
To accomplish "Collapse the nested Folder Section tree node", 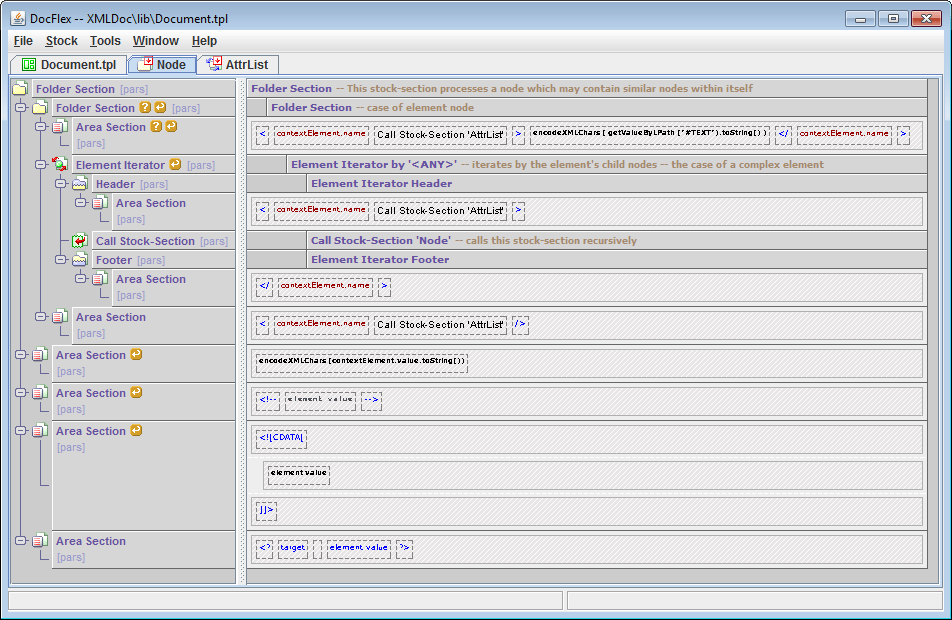I will click(20, 107).
